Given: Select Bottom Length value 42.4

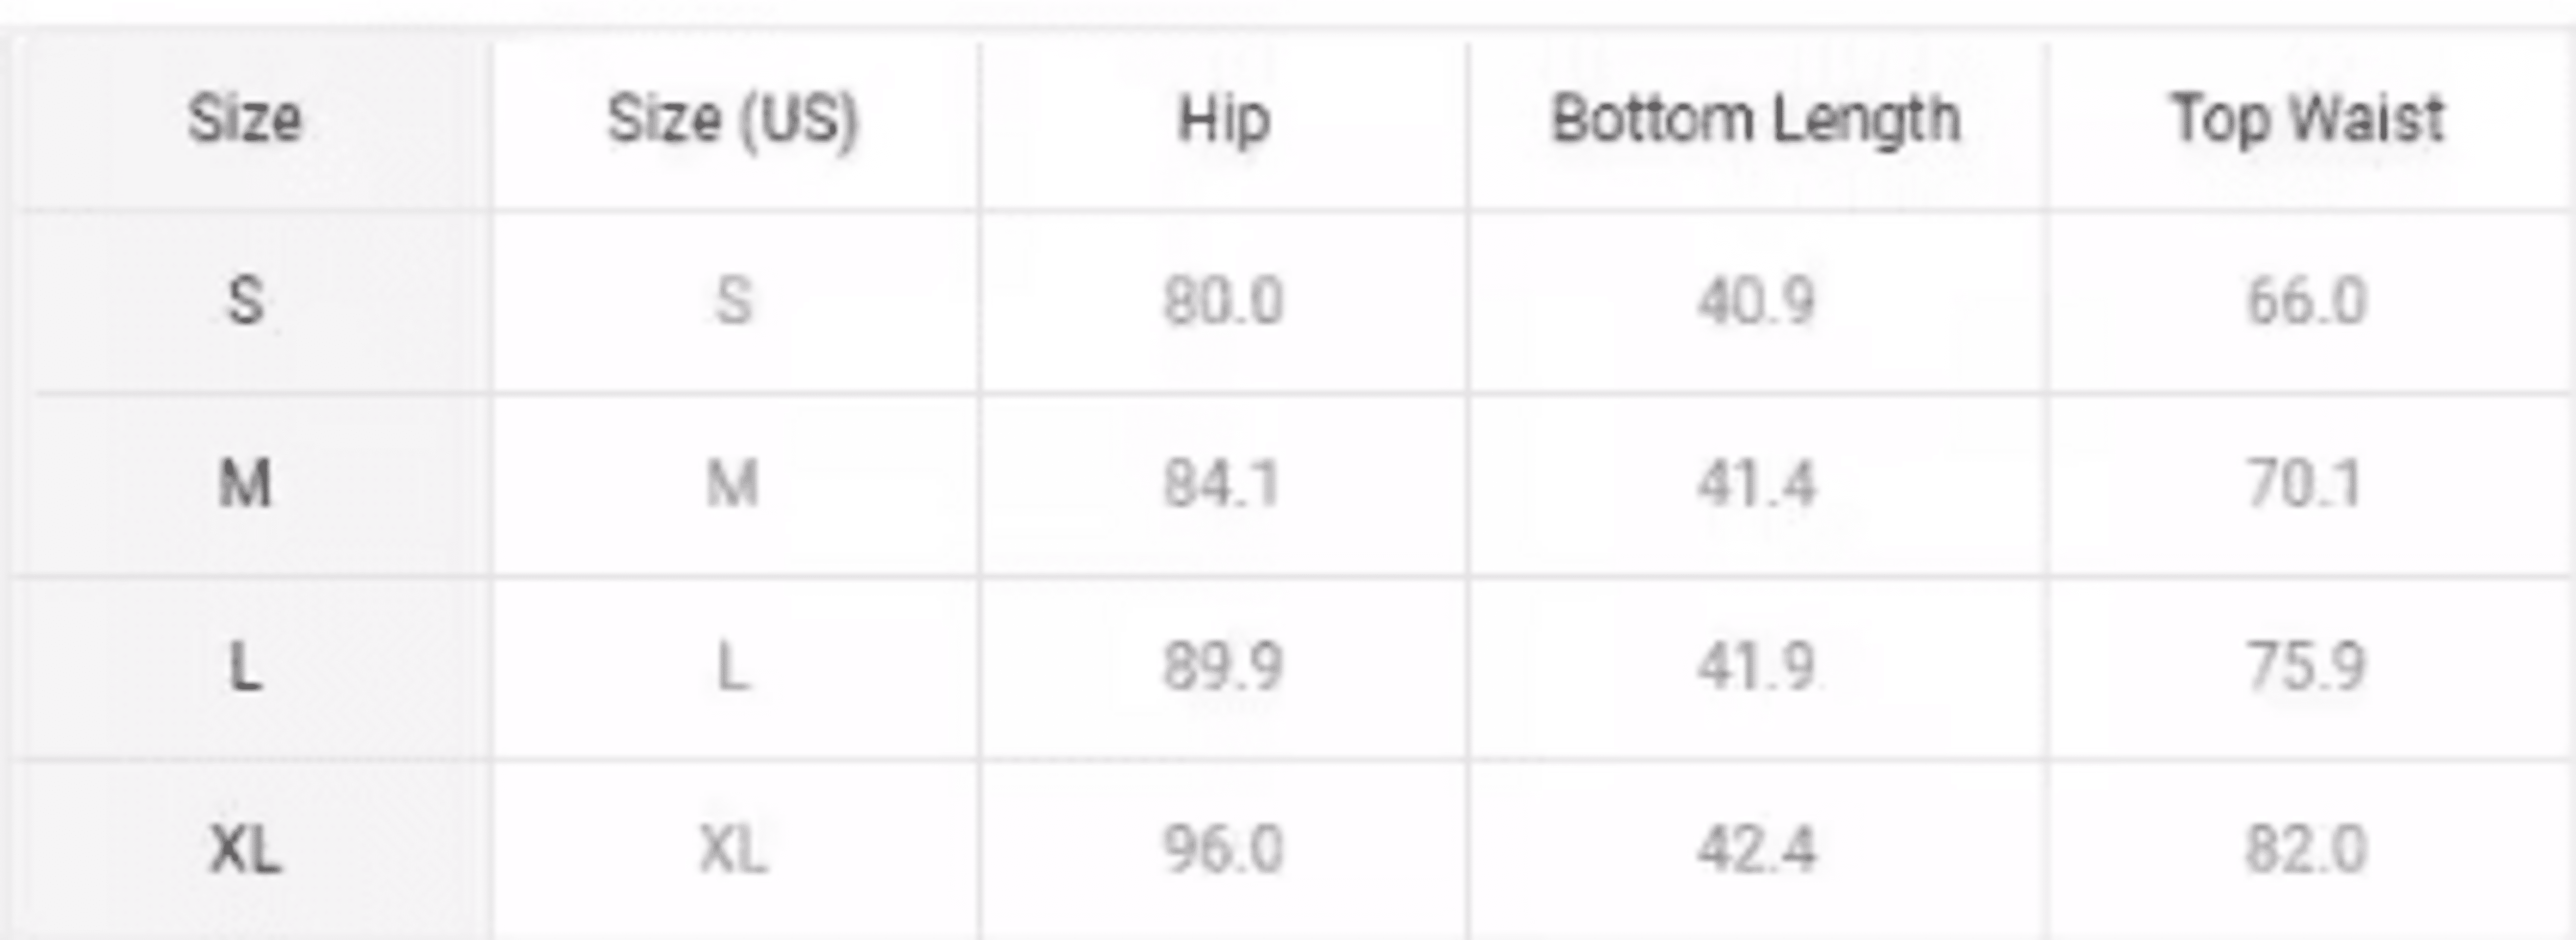Looking at the screenshot, I should [x=1756, y=850].
